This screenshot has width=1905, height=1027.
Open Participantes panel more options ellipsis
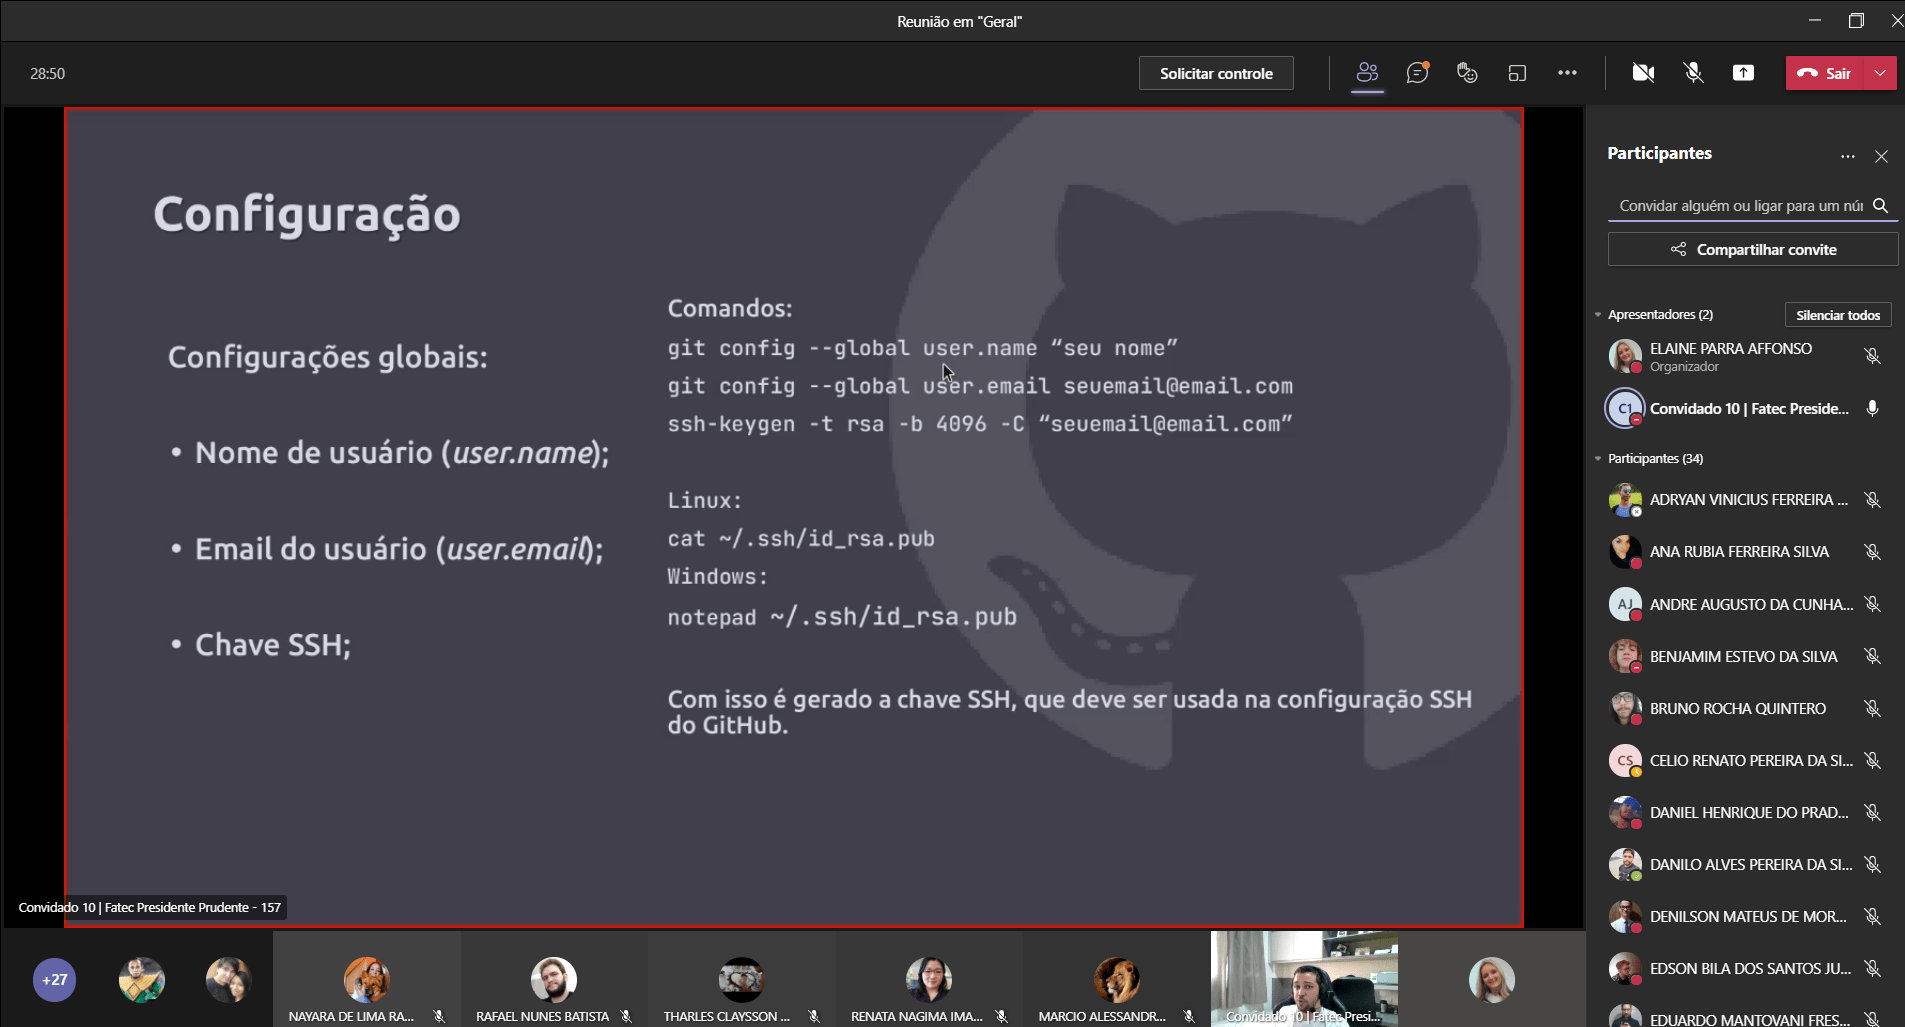point(1847,157)
